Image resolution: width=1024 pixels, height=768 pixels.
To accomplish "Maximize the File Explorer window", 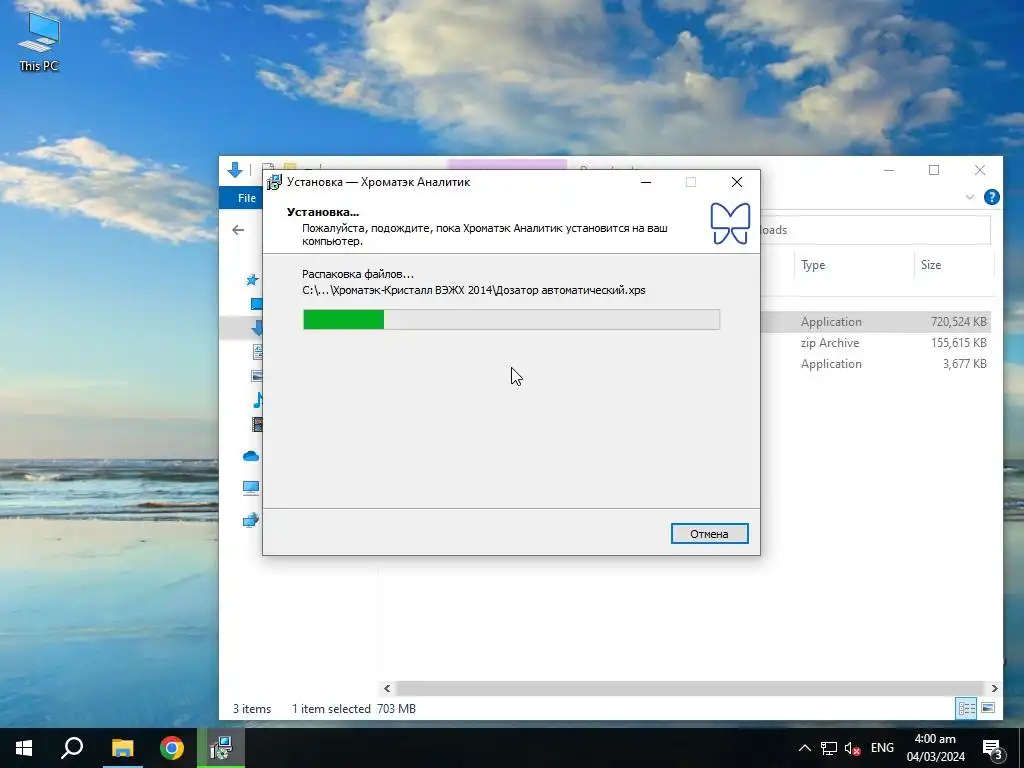I will click(x=934, y=170).
